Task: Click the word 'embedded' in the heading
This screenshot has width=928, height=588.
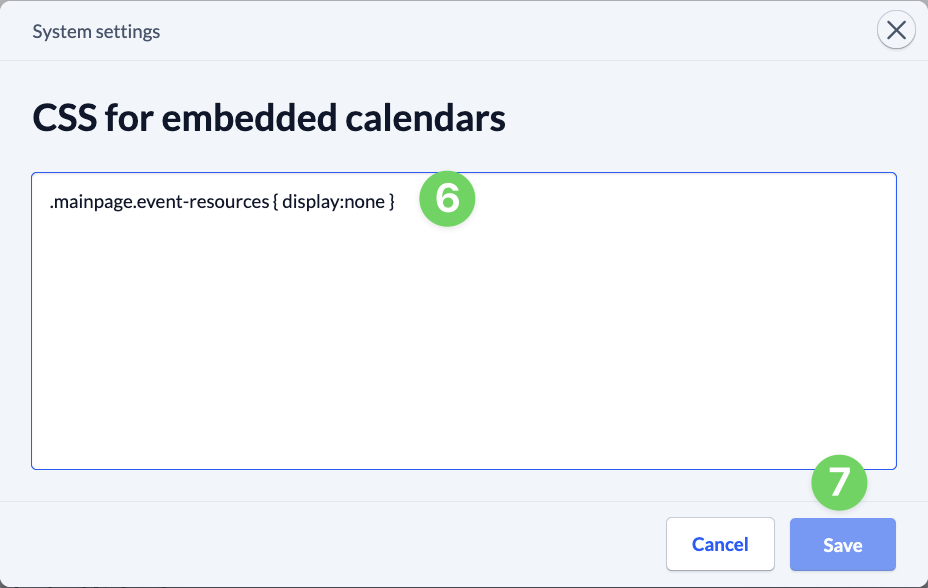Action: [249, 118]
